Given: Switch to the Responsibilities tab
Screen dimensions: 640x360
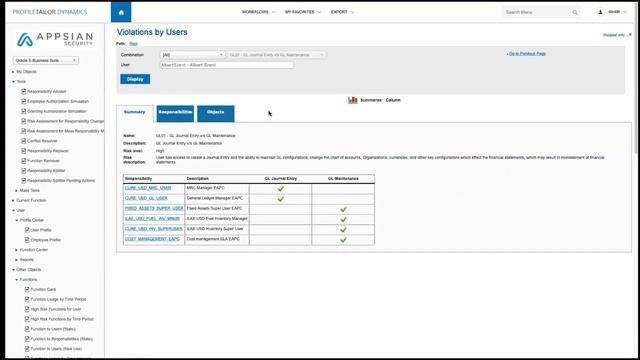Looking at the screenshot, I should [175, 113].
